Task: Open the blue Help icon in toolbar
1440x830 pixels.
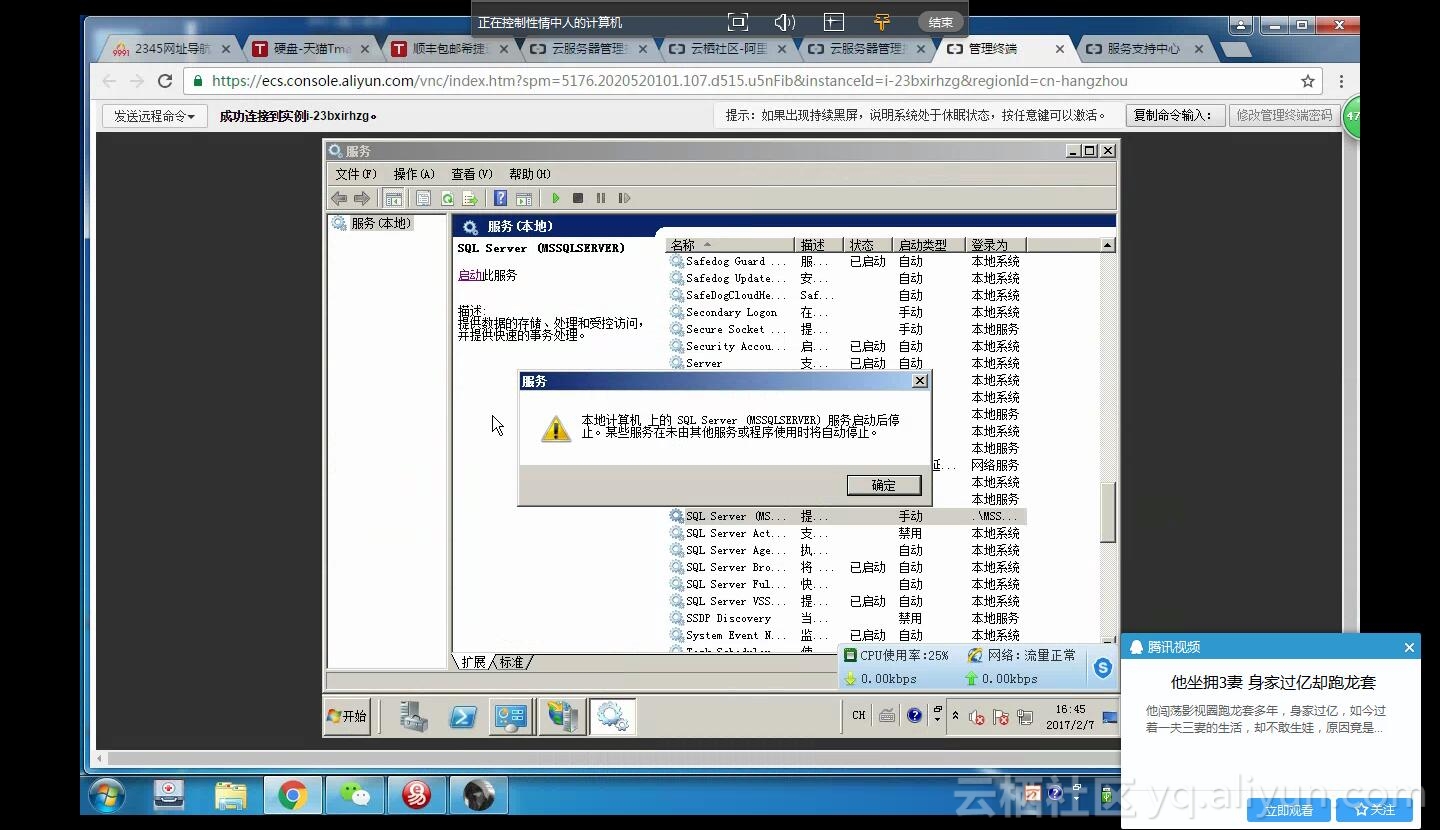Action: click(500, 198)
